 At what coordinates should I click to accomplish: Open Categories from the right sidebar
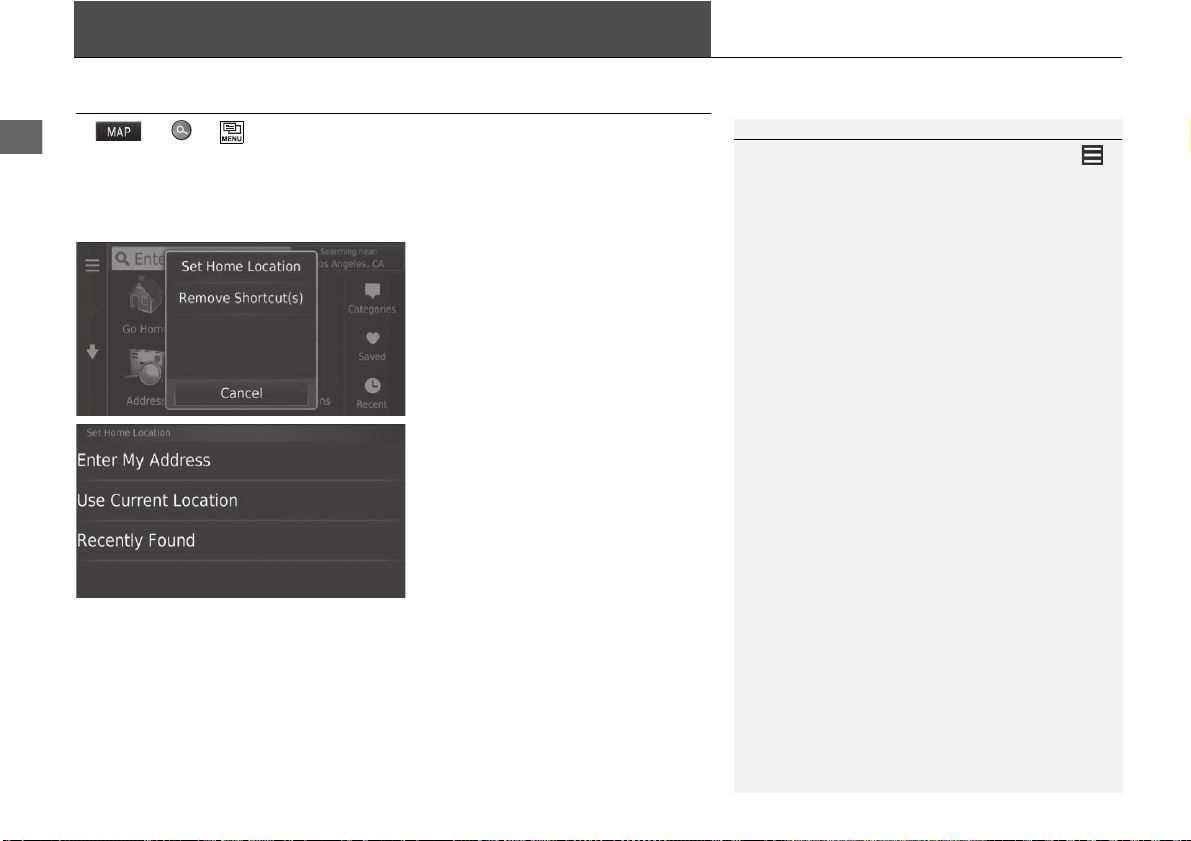pos(371,298)
